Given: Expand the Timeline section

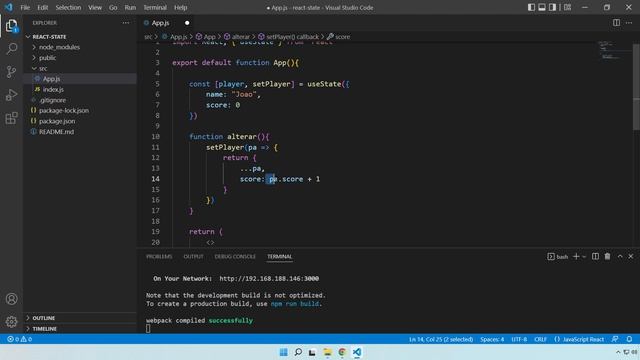Looking at the screenshot, I should [x=81, y=329].
